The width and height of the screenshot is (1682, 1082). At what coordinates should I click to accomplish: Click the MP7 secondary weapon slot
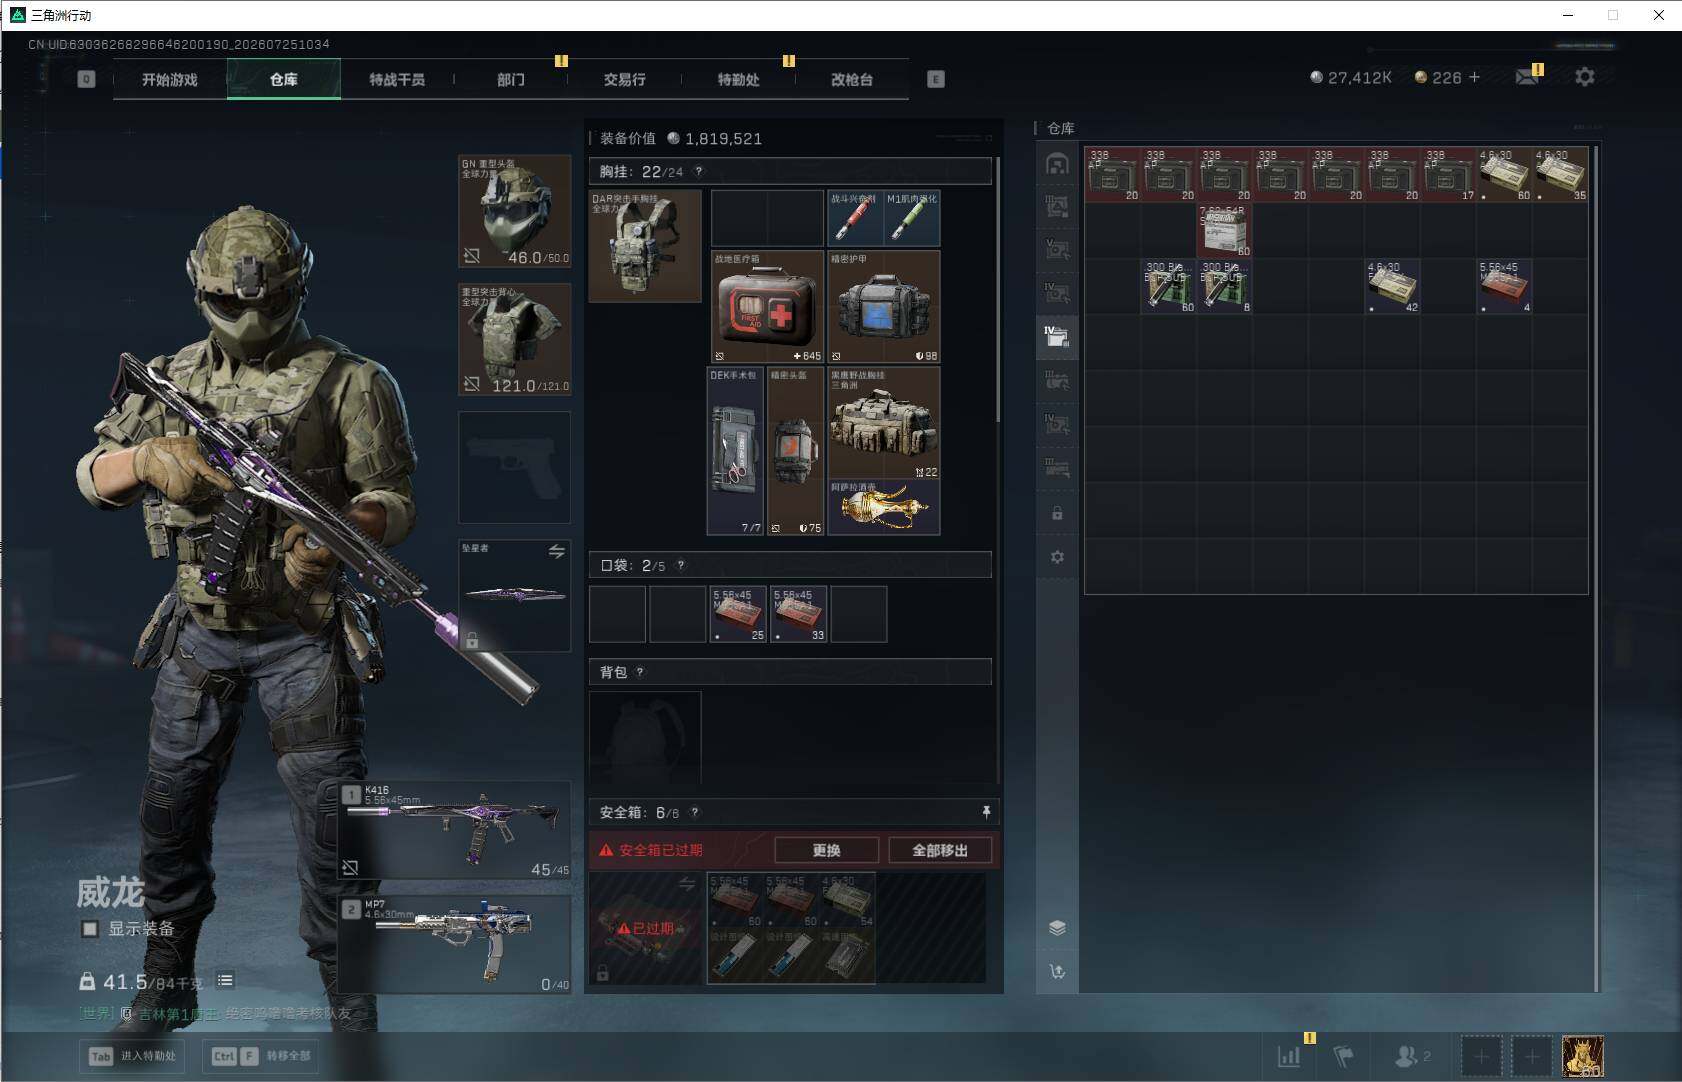point(455,945)
